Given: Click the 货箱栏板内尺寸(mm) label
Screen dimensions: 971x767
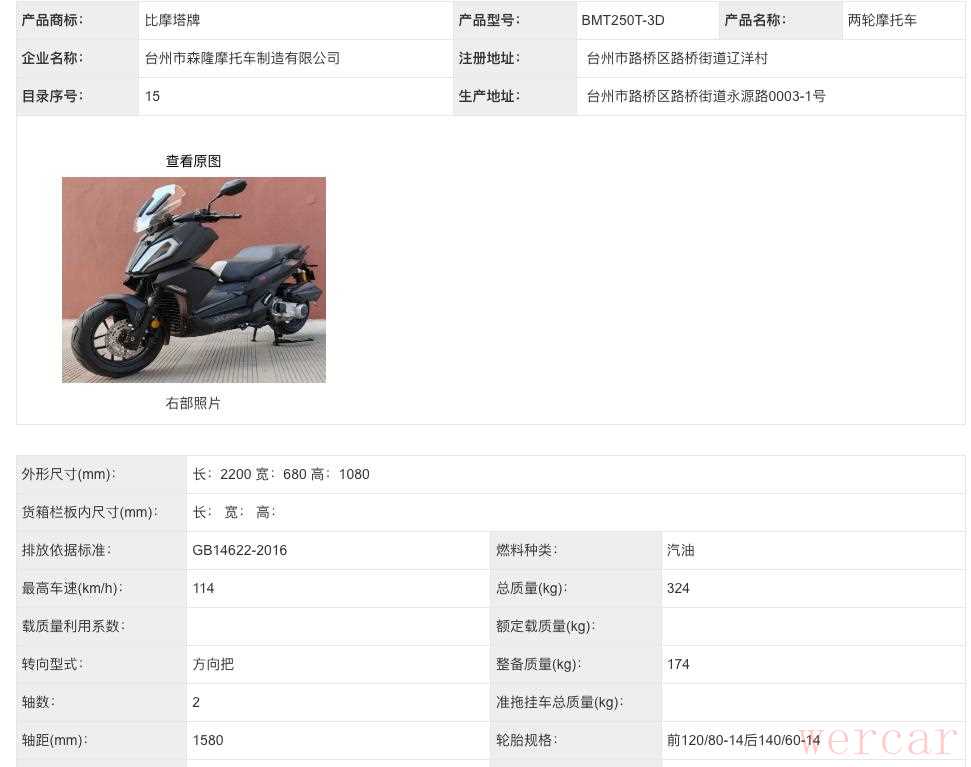Looking at the screenshot, I should pyautogui.click(x=90, y=512).
